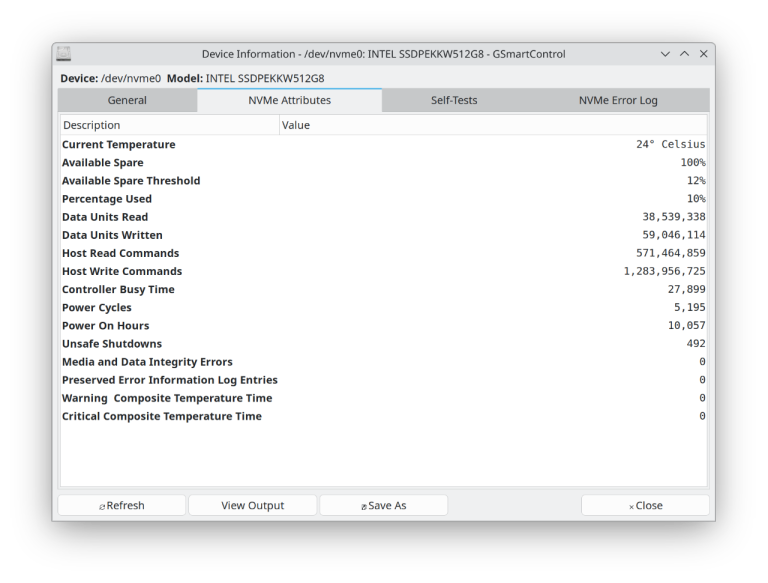Image resolution: width=768 pixels, height=583 pixels.
Task: Click the Value column header
Action: point(493,125)
